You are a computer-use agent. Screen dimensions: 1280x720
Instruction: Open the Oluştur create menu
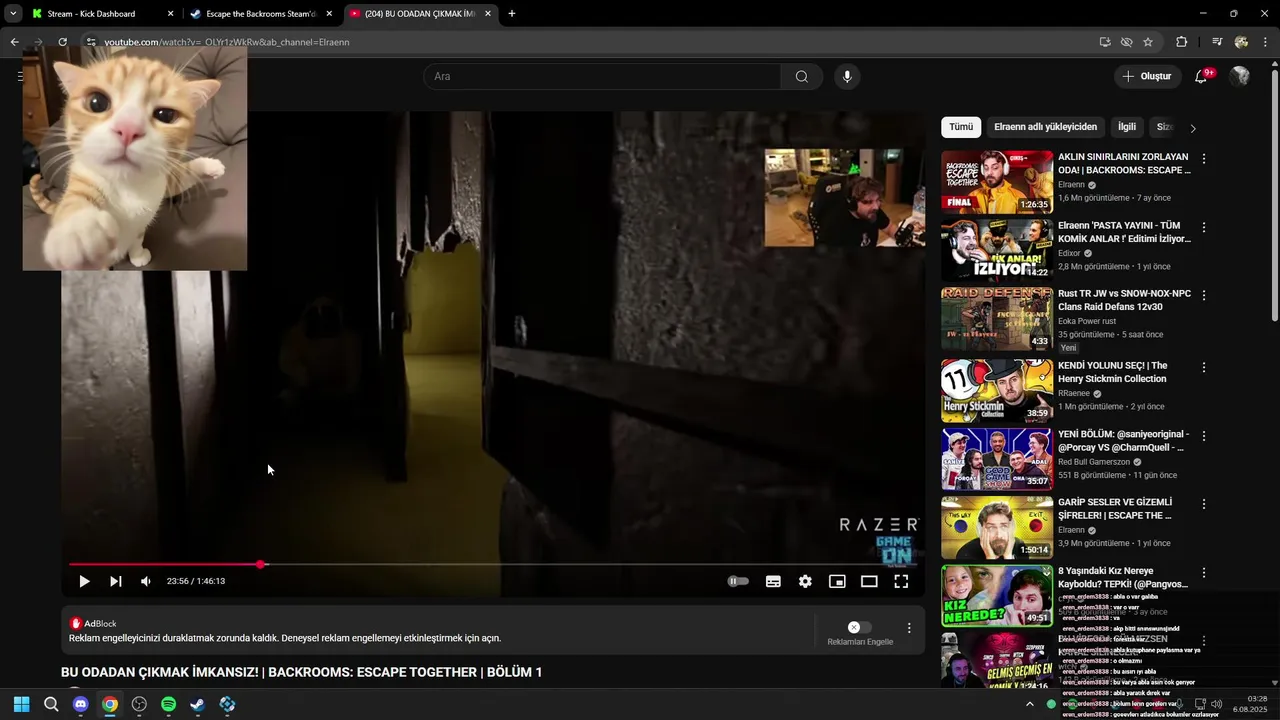click(1147, 77)
